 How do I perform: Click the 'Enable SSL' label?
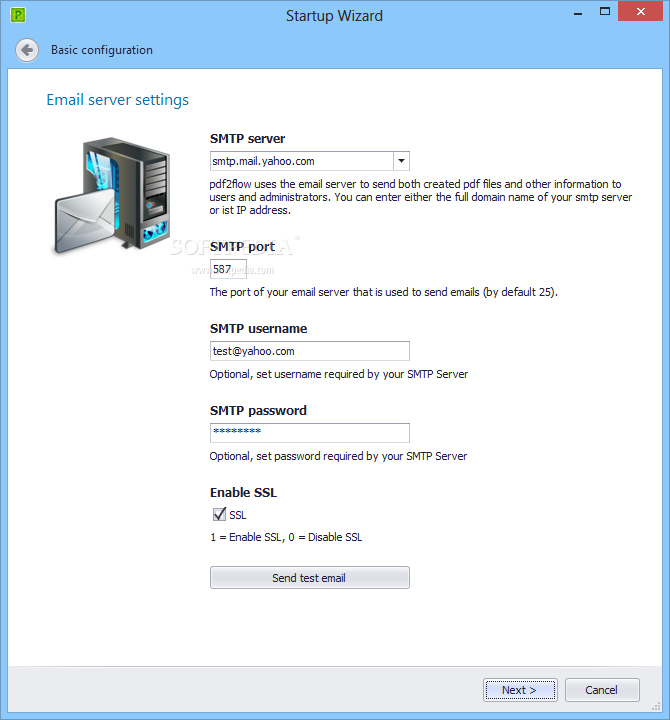[243, 493]
